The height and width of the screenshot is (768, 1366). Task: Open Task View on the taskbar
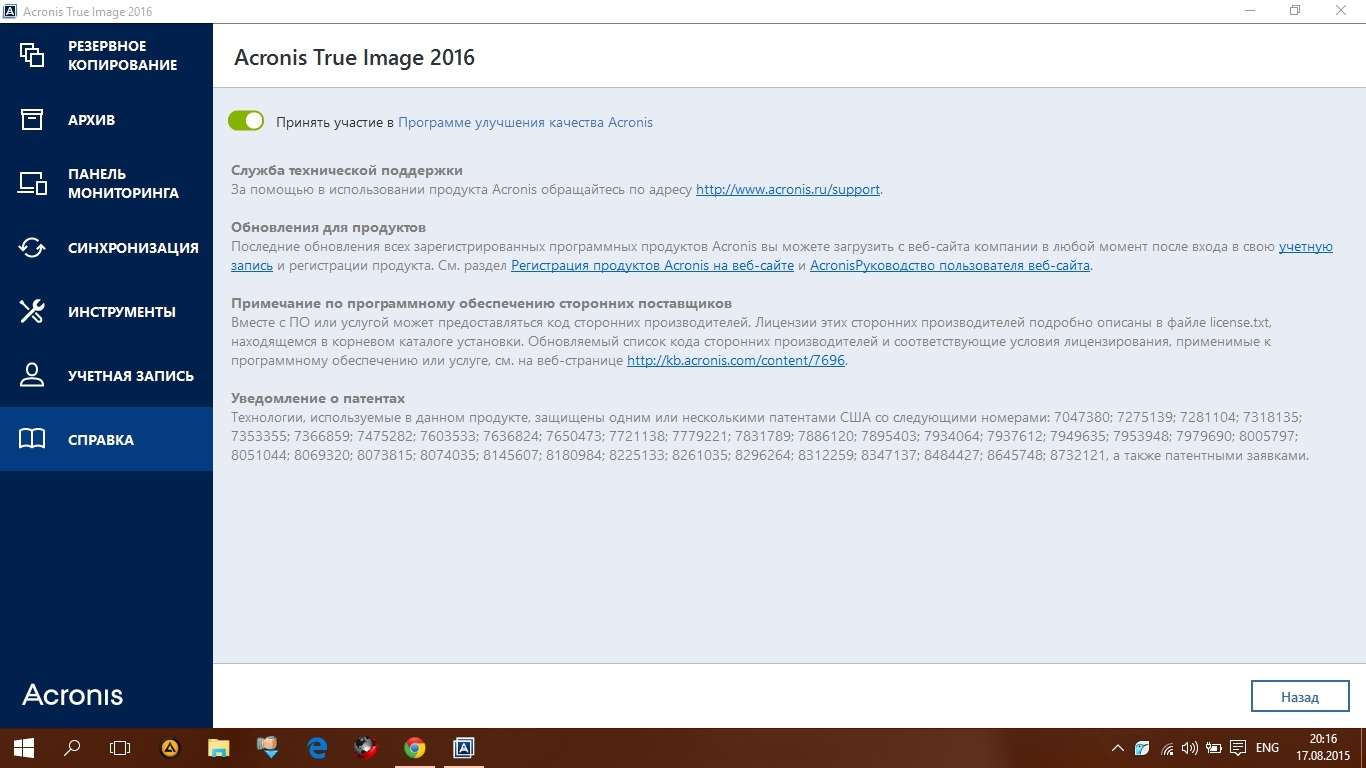pyautogui.click(x=120, y=747)
